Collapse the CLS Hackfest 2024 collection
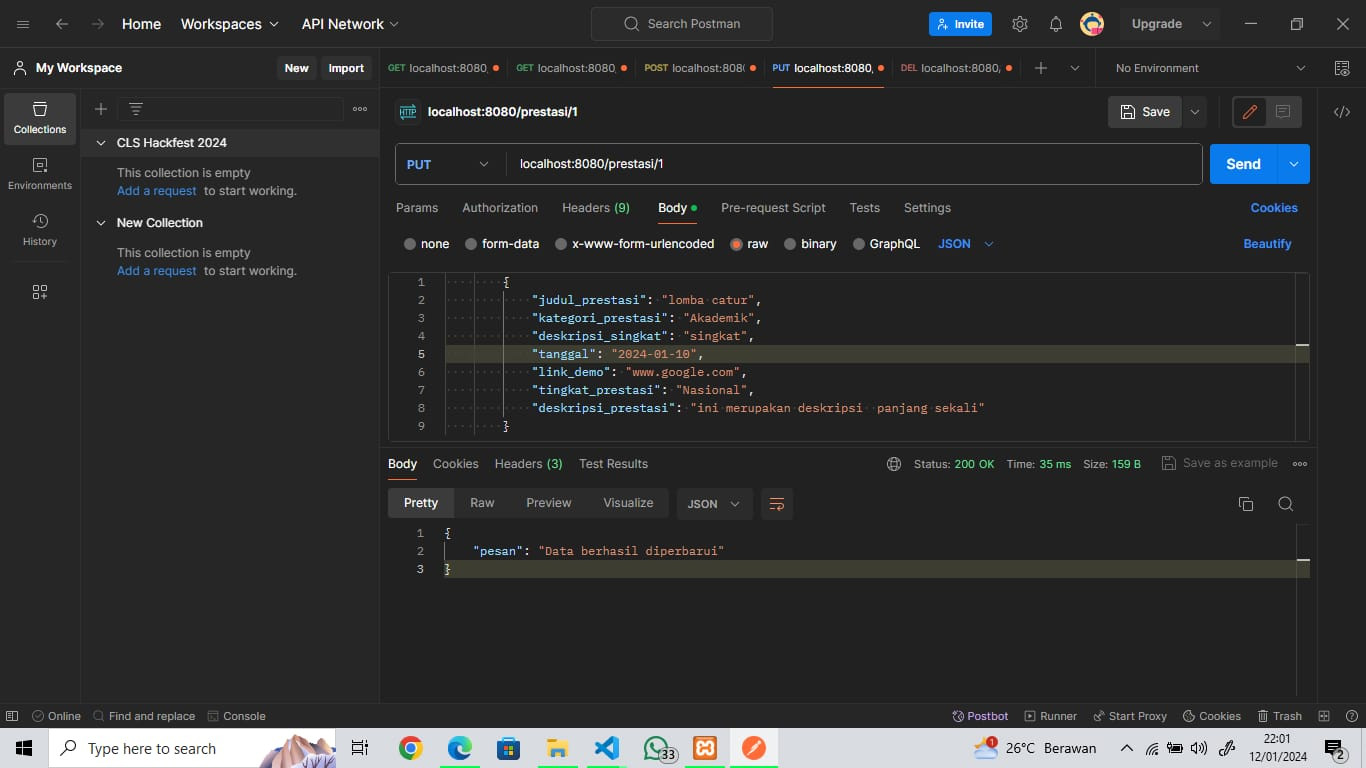Viewport: 1366px width, 768px height. 100,143
